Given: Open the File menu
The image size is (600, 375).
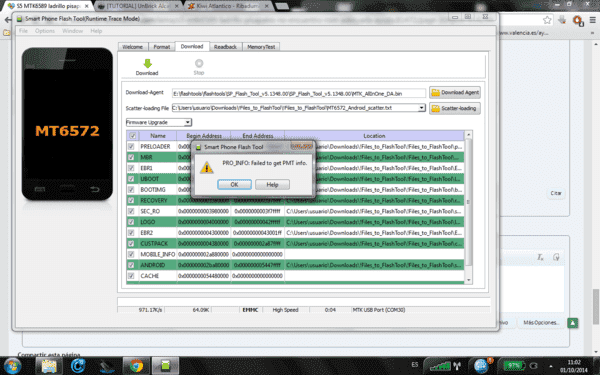Looking at the screenshot, I should point(23,31).
